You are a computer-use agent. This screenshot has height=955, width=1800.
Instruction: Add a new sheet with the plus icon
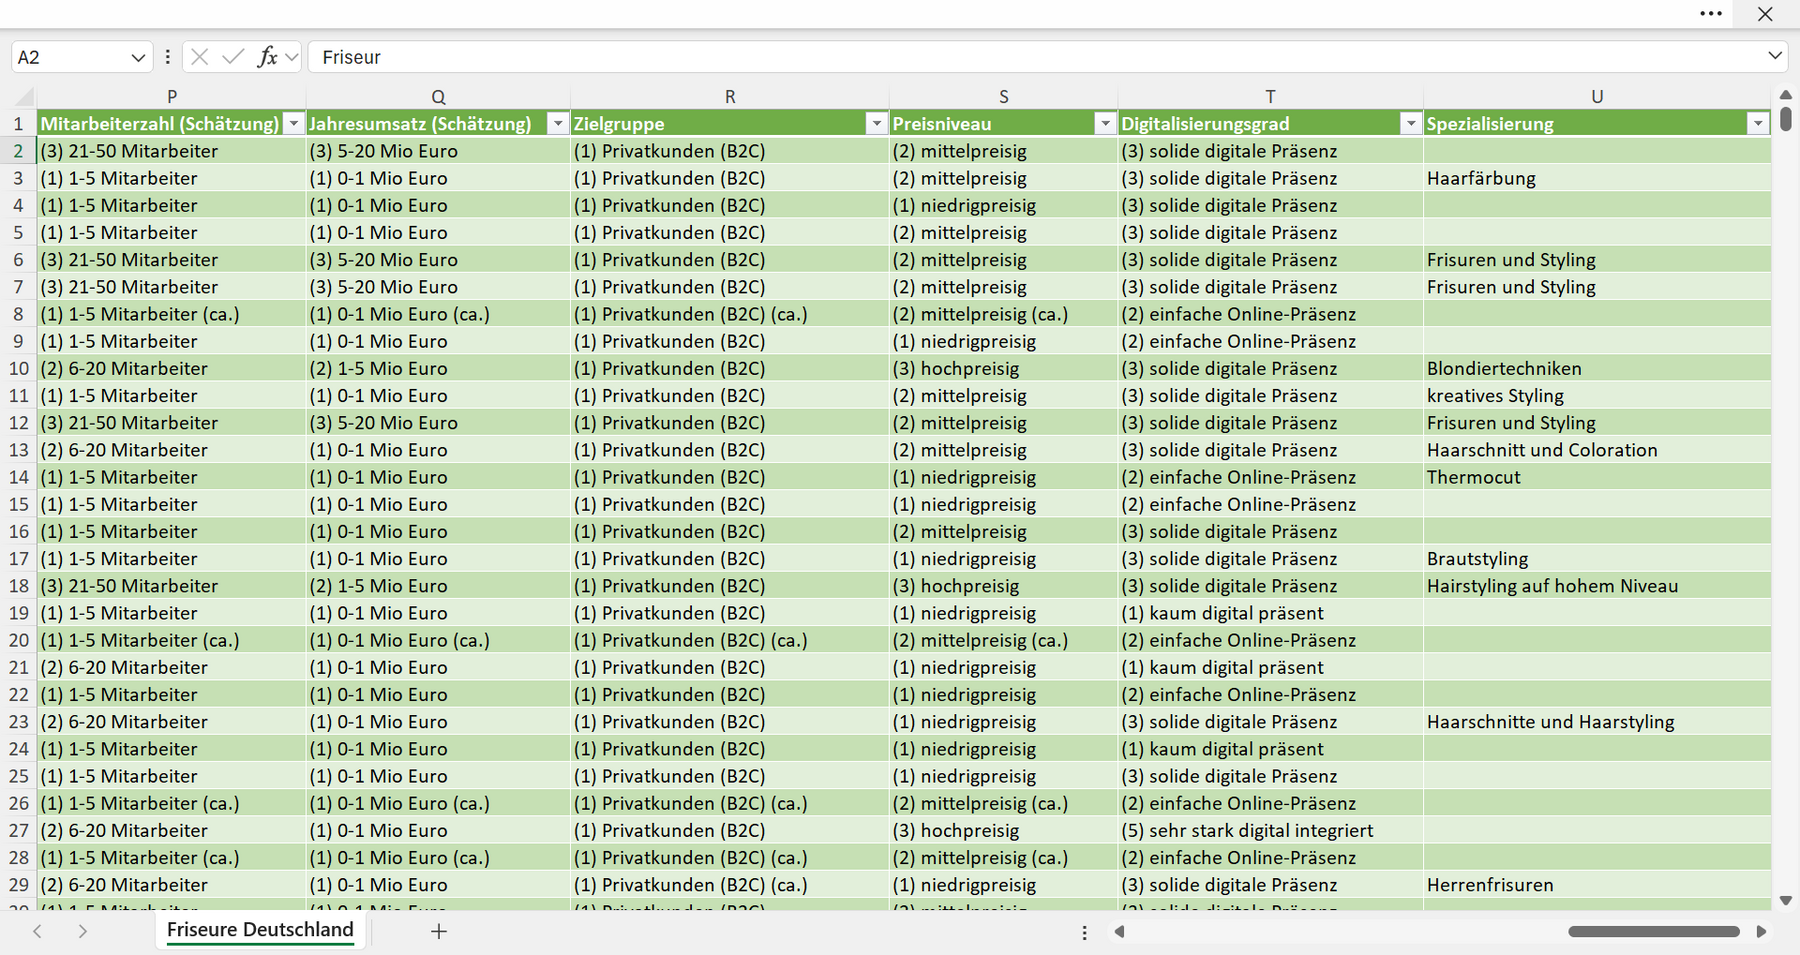(438, 931)
